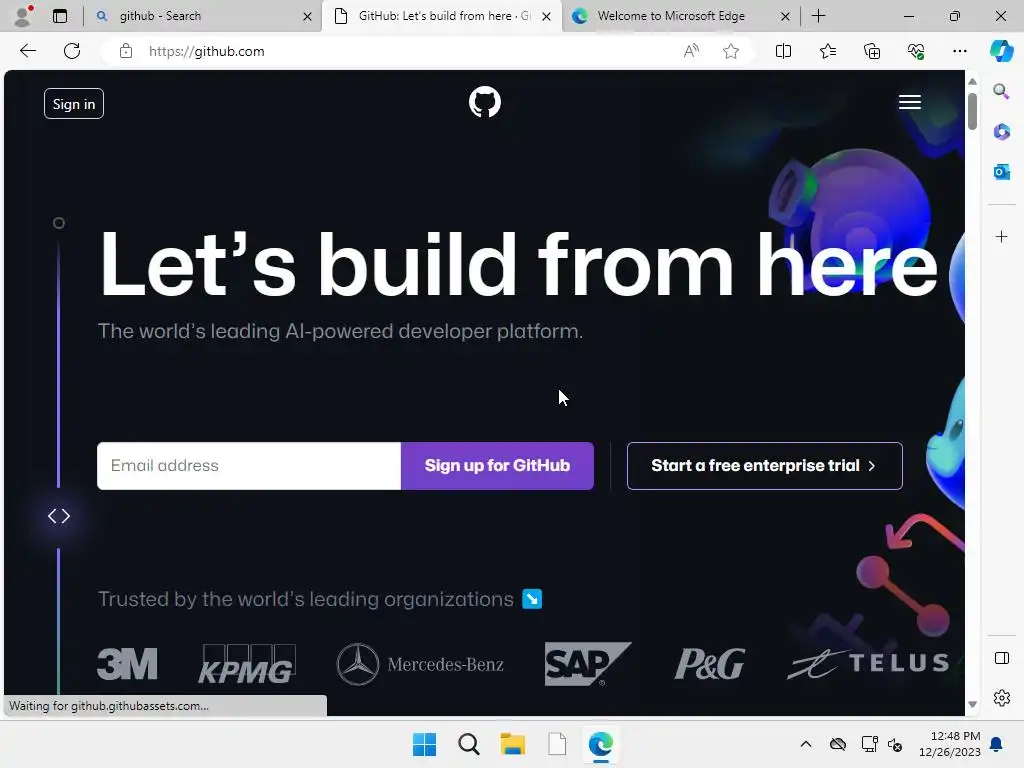
Task: Close Welcome to Microsoft Edge tab
Action: (x=786, y=16)
